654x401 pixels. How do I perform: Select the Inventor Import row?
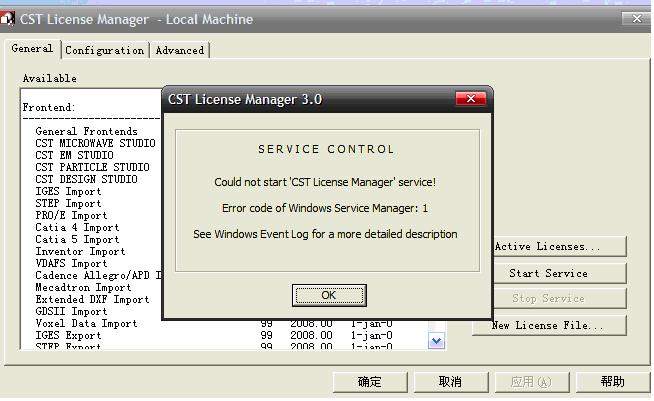pos(80,252)
